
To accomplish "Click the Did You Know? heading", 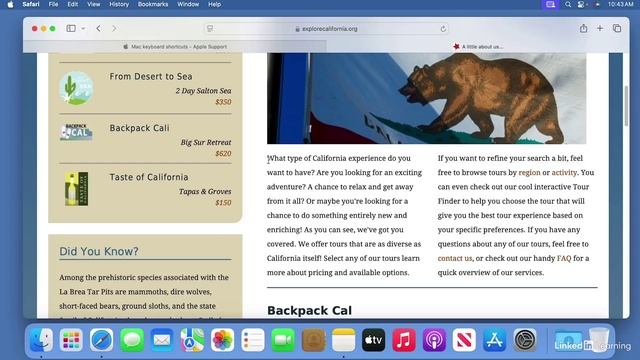I will 99,251.
